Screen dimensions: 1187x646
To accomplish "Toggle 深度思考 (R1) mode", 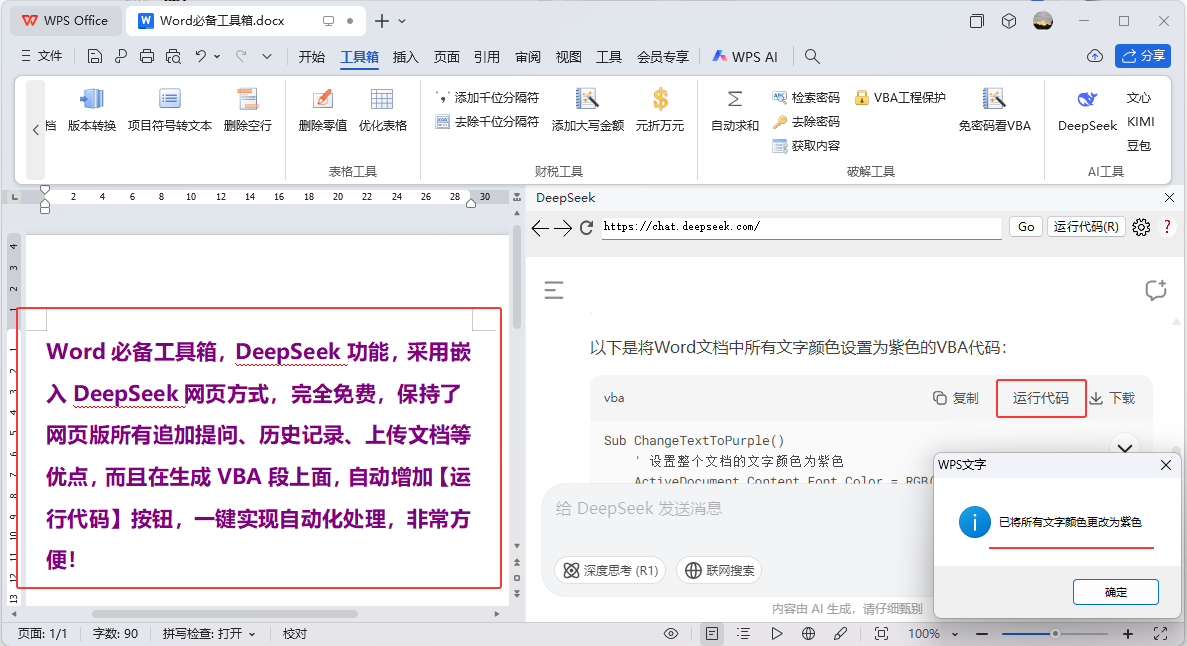I will (611, 570).
